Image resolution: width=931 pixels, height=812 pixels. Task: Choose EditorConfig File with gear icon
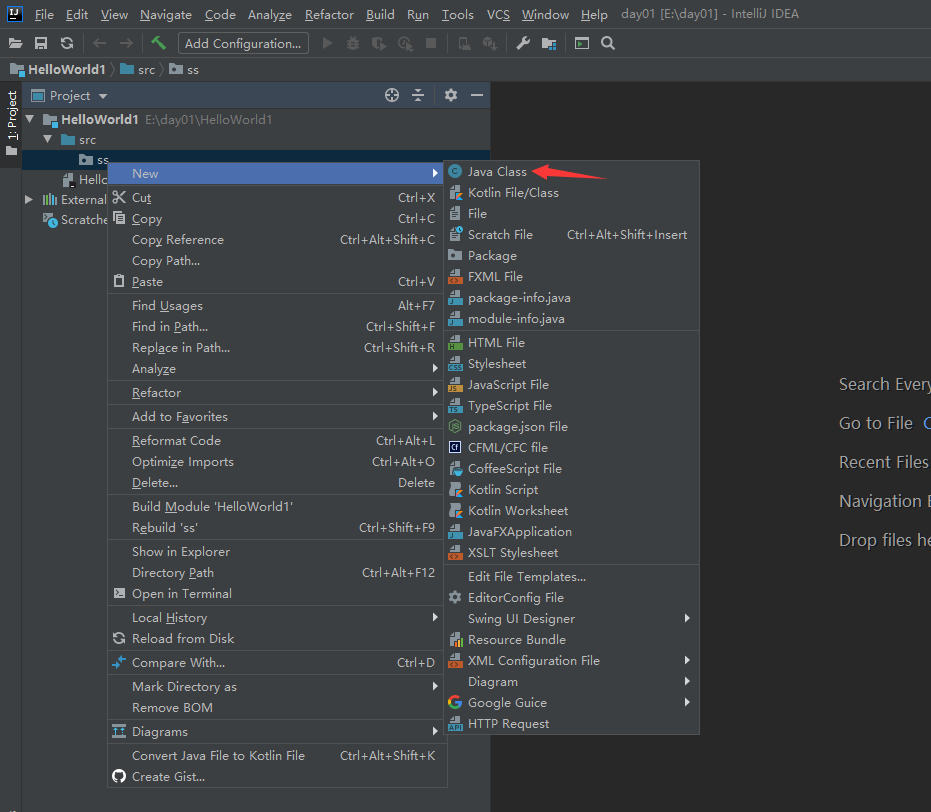[572, 598]
